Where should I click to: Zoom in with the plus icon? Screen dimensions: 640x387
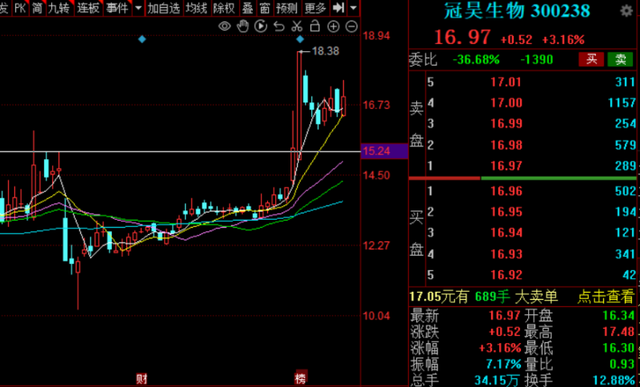[333, 27]
